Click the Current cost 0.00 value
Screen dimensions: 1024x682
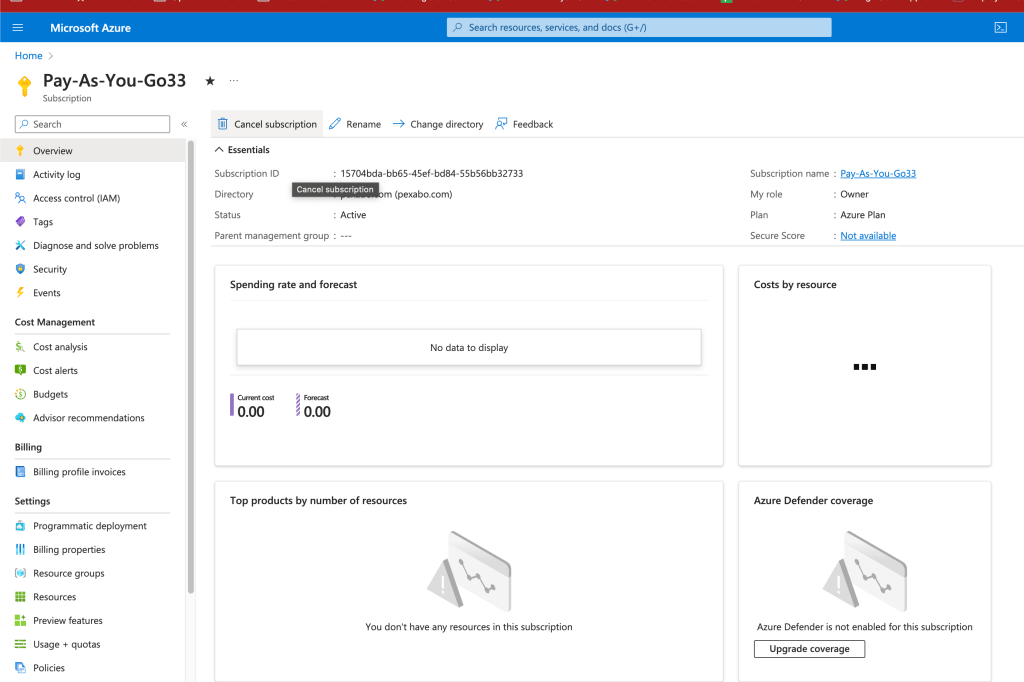(x=251, y=412)
